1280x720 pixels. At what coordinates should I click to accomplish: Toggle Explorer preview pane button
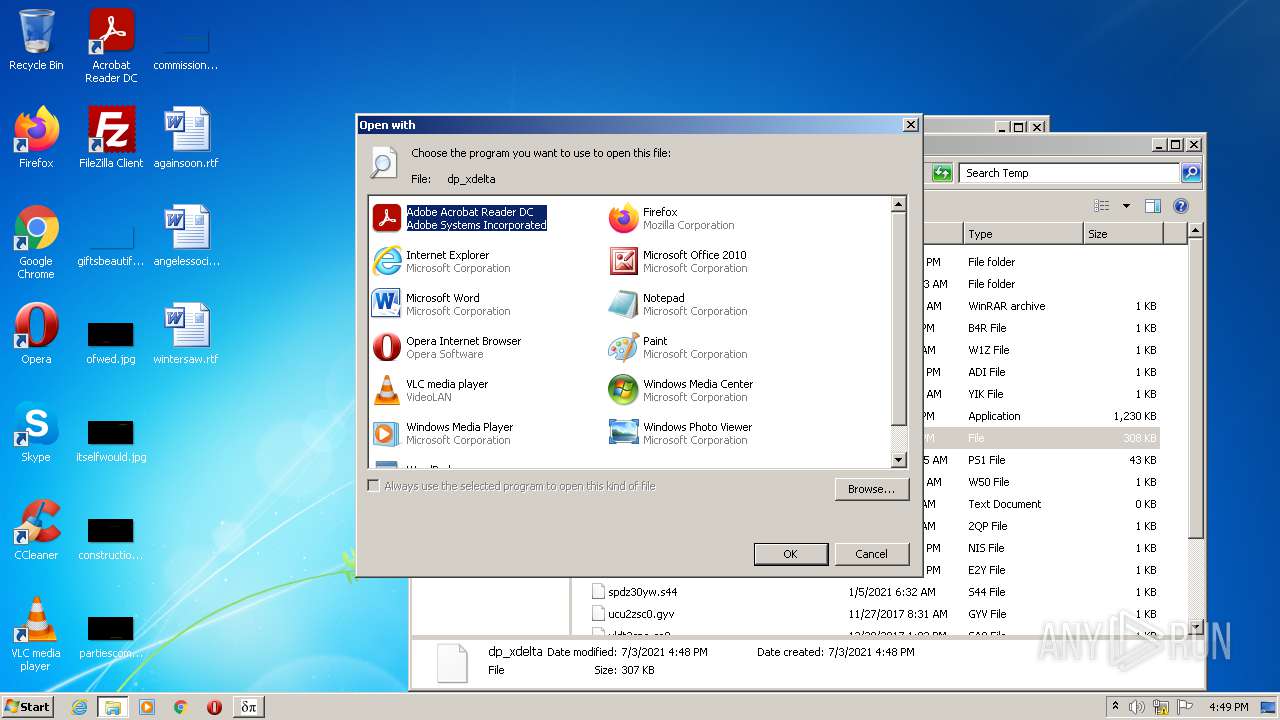1152,206
